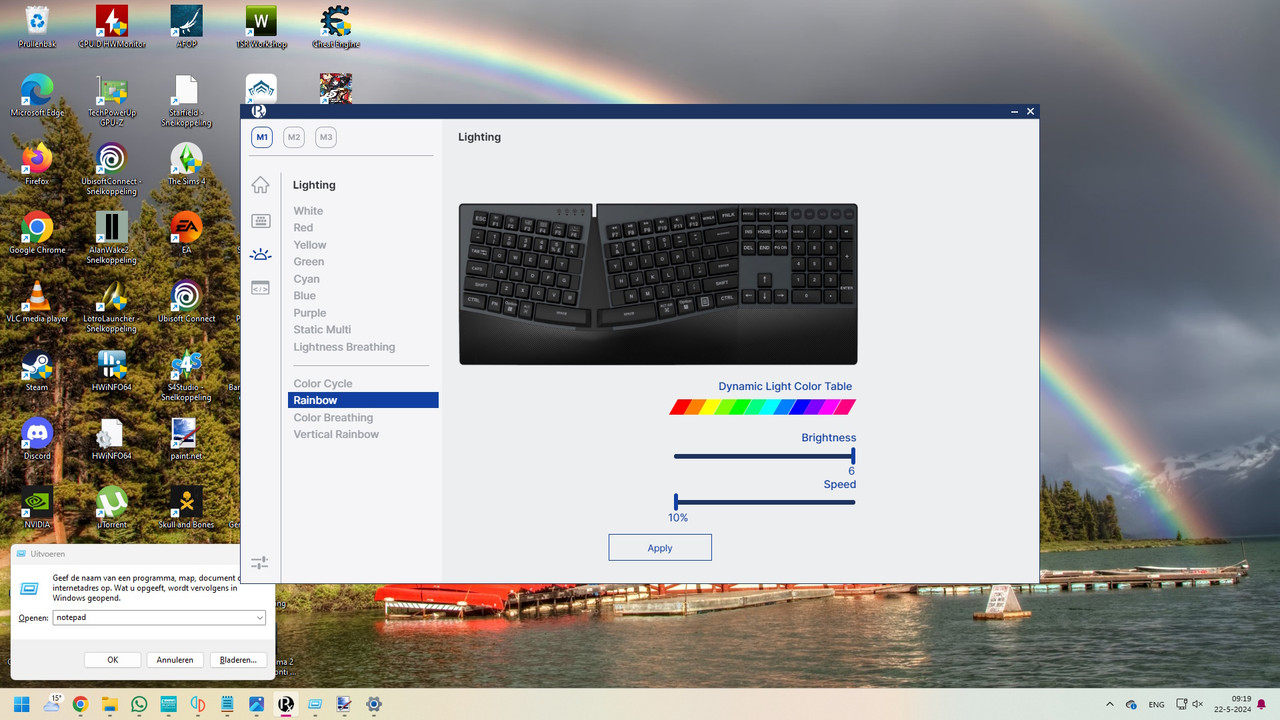Show hidden tray icons chevron

coord(1110,704)
